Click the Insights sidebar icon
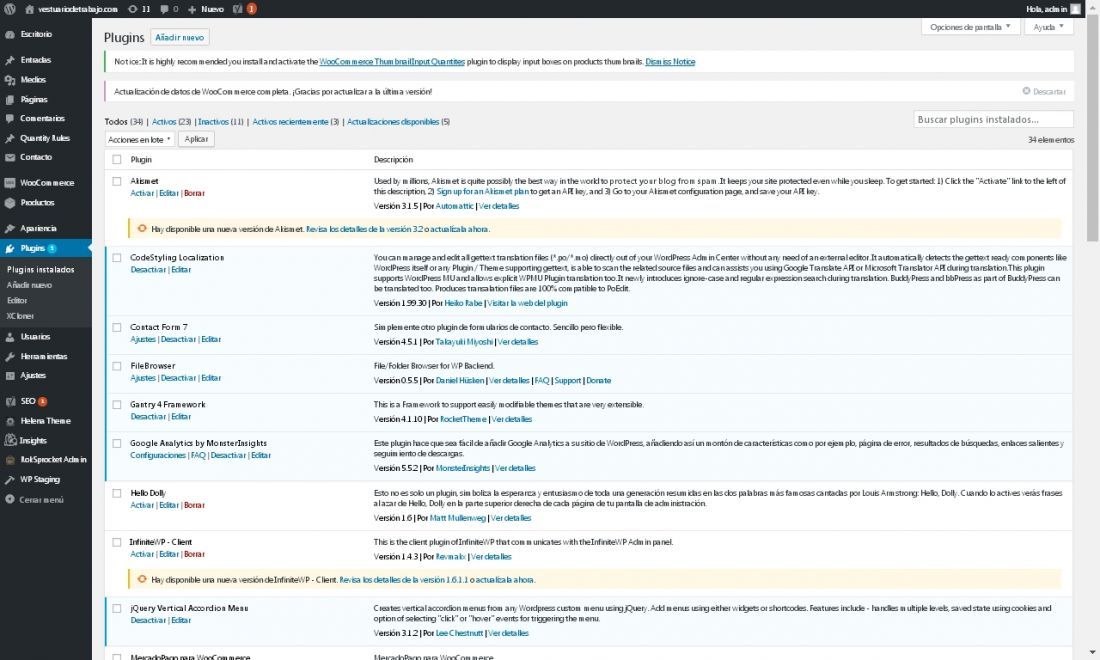1100x660 pixels. pos(10,440)
